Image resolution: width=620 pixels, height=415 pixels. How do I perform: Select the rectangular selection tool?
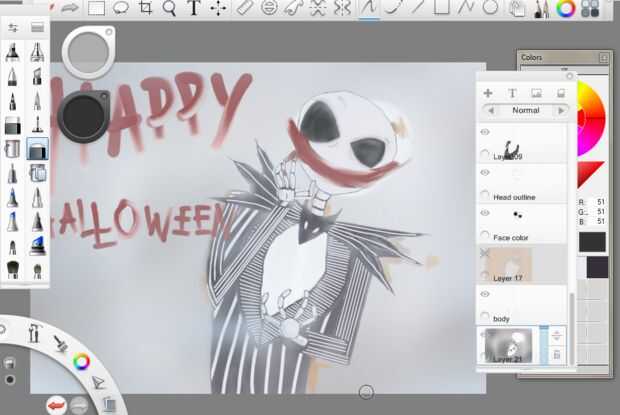[x=97, y=8]
